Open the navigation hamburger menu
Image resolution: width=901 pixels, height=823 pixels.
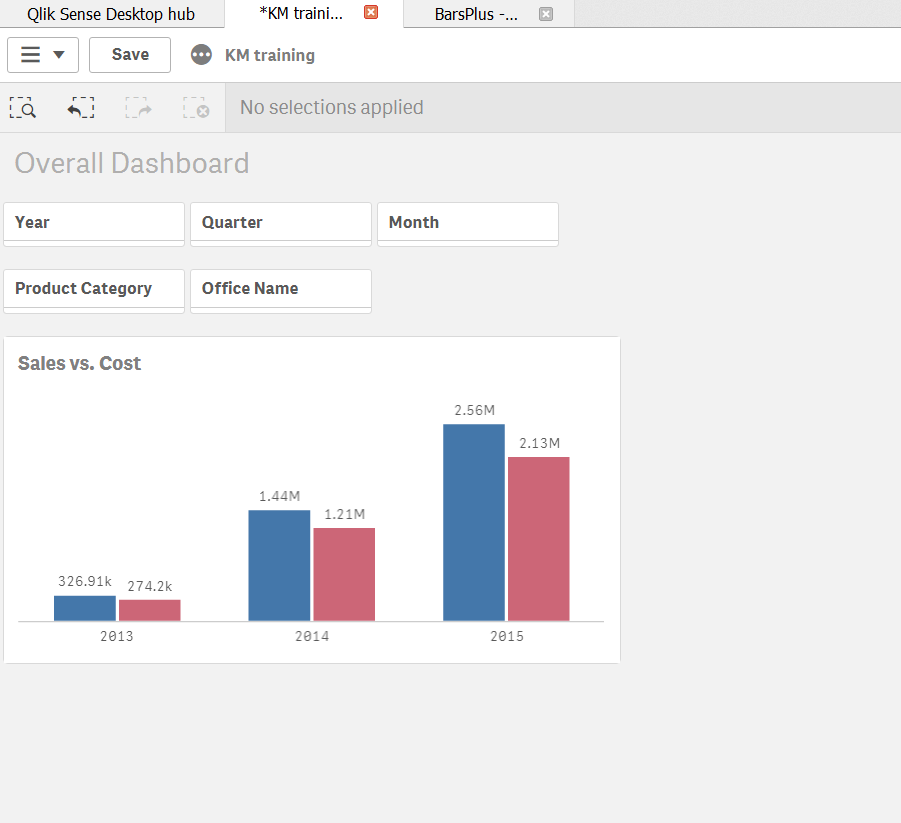pos(43,55)
